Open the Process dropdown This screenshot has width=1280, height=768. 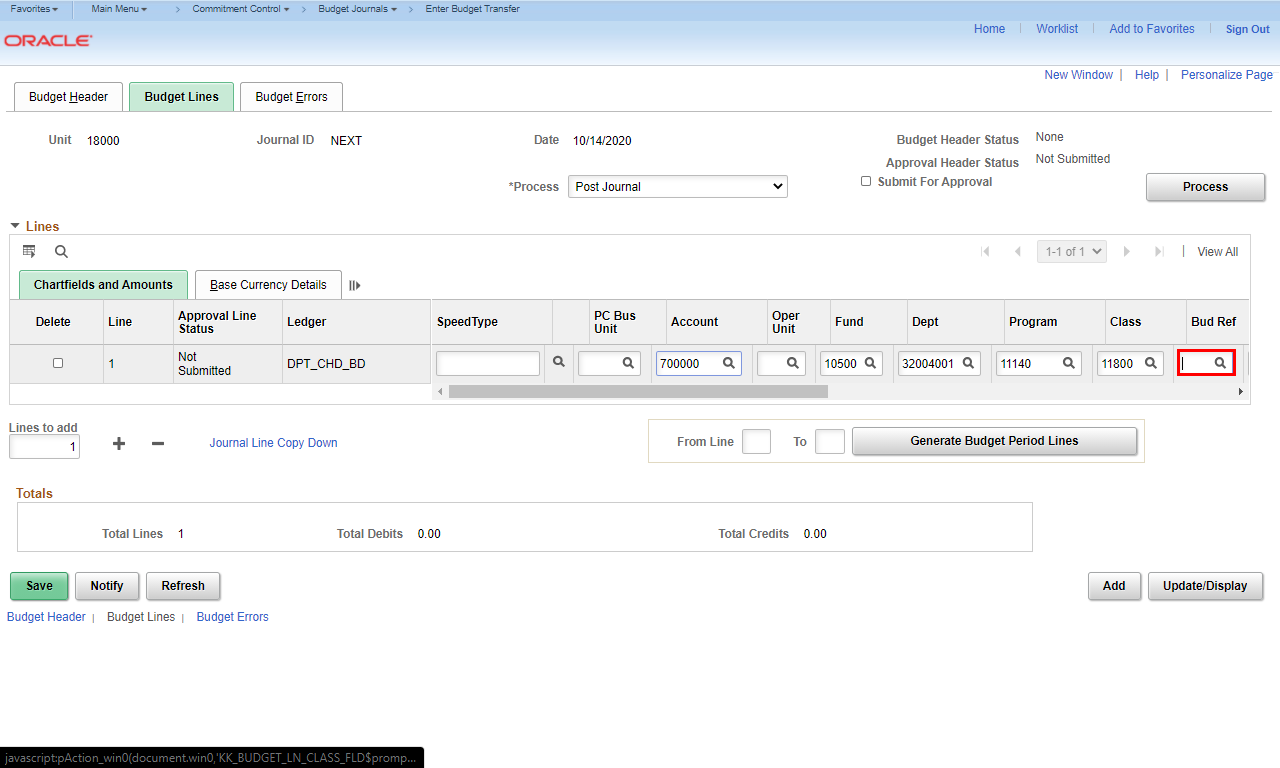tap(677, 187)
